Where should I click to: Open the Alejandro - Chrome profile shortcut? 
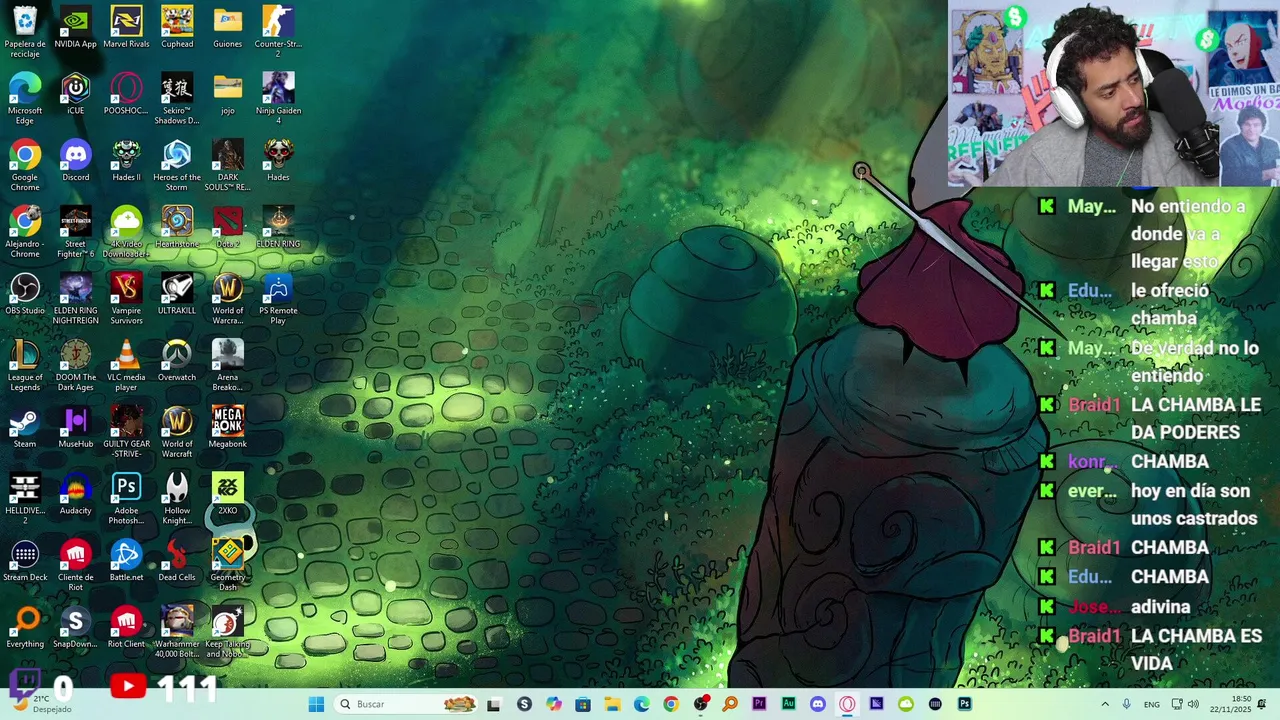pyautogui.click(x=25, y=232)
